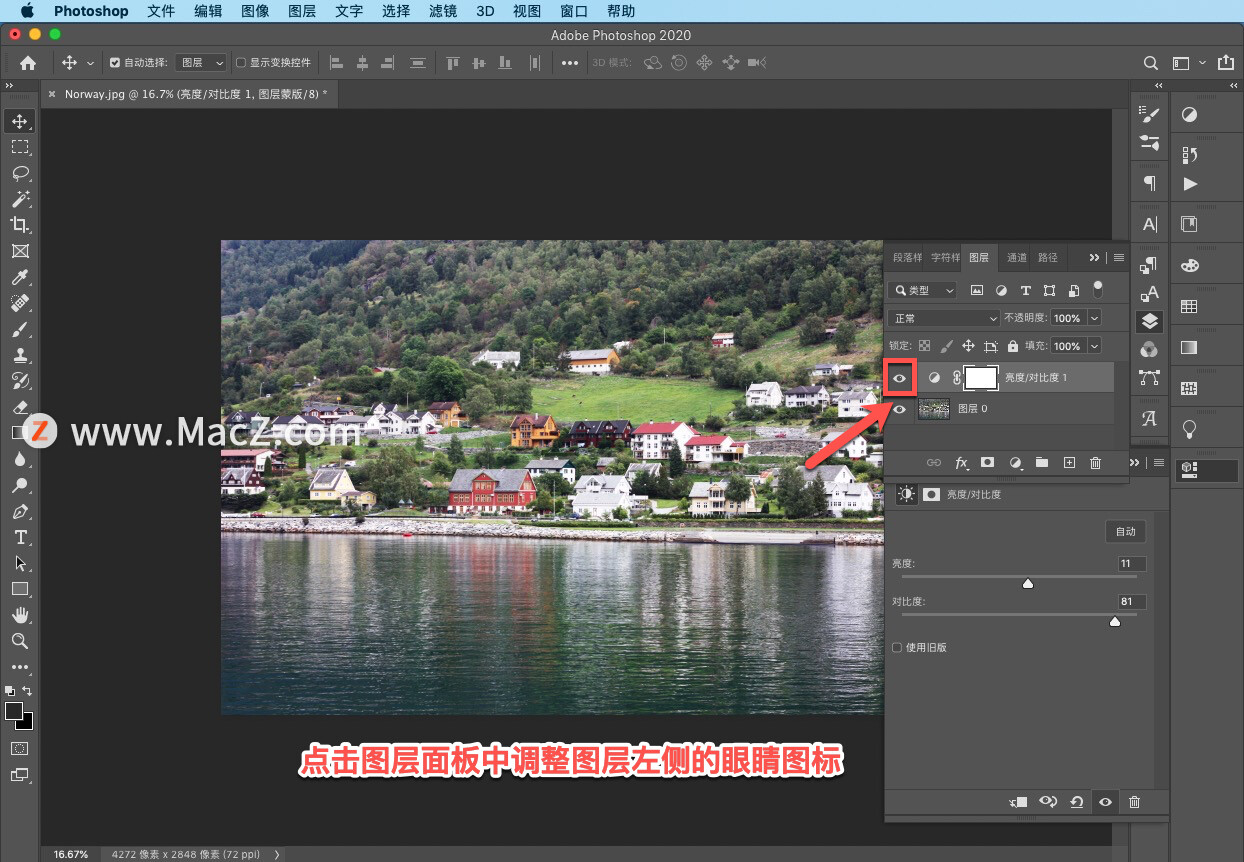This screenshot has width=1244, height=862.
Task: Create a new layer with the plus icon
Action: click(1069, 463)
